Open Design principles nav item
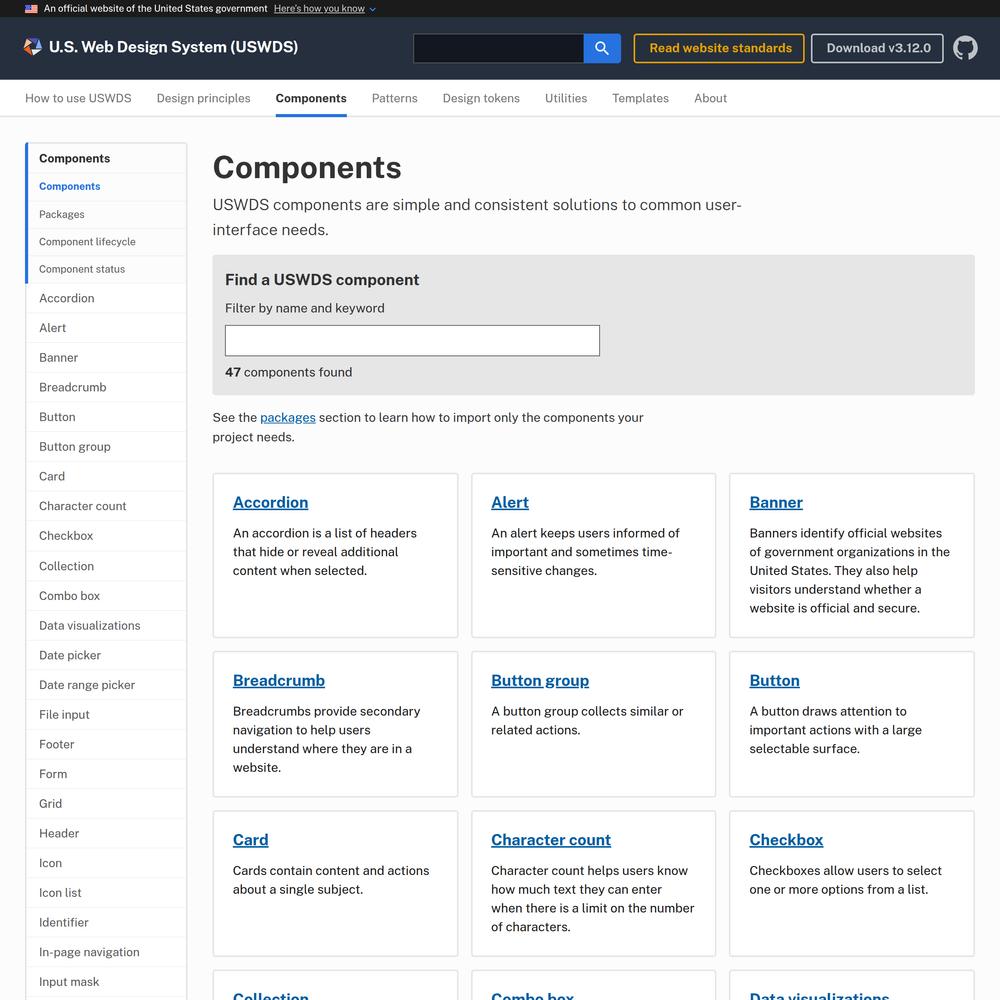 pyautogui.click(x=203, y=98)
